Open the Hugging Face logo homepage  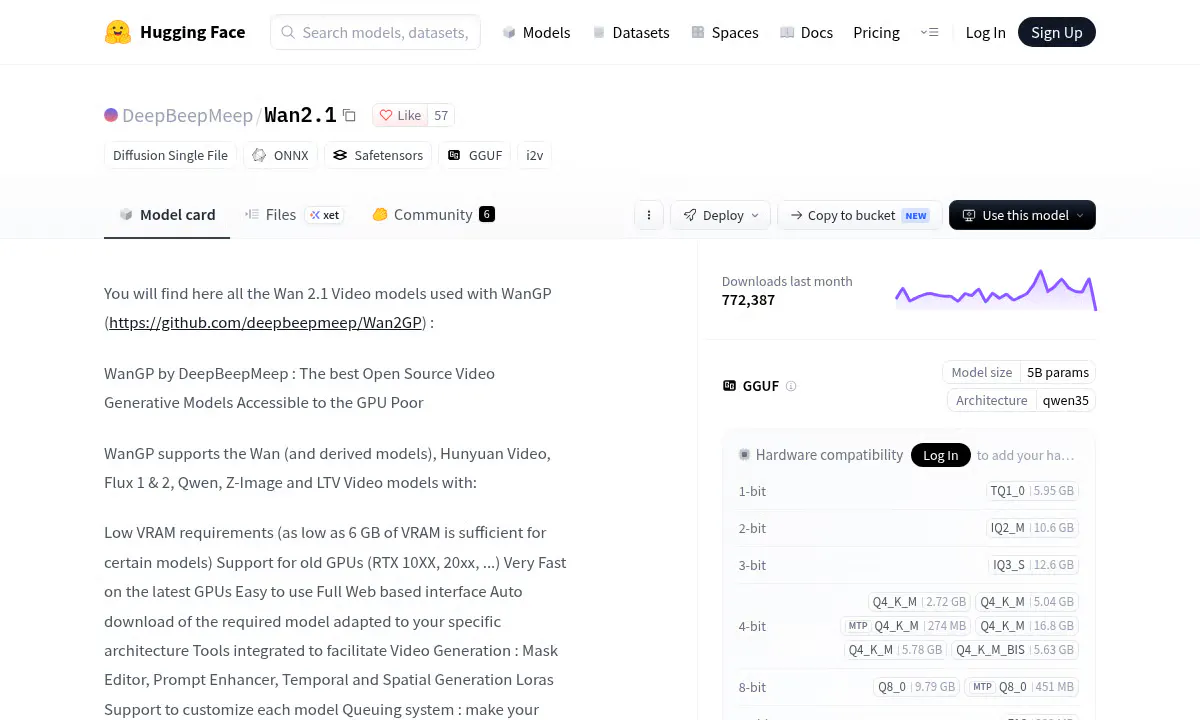tap(175, 32)
